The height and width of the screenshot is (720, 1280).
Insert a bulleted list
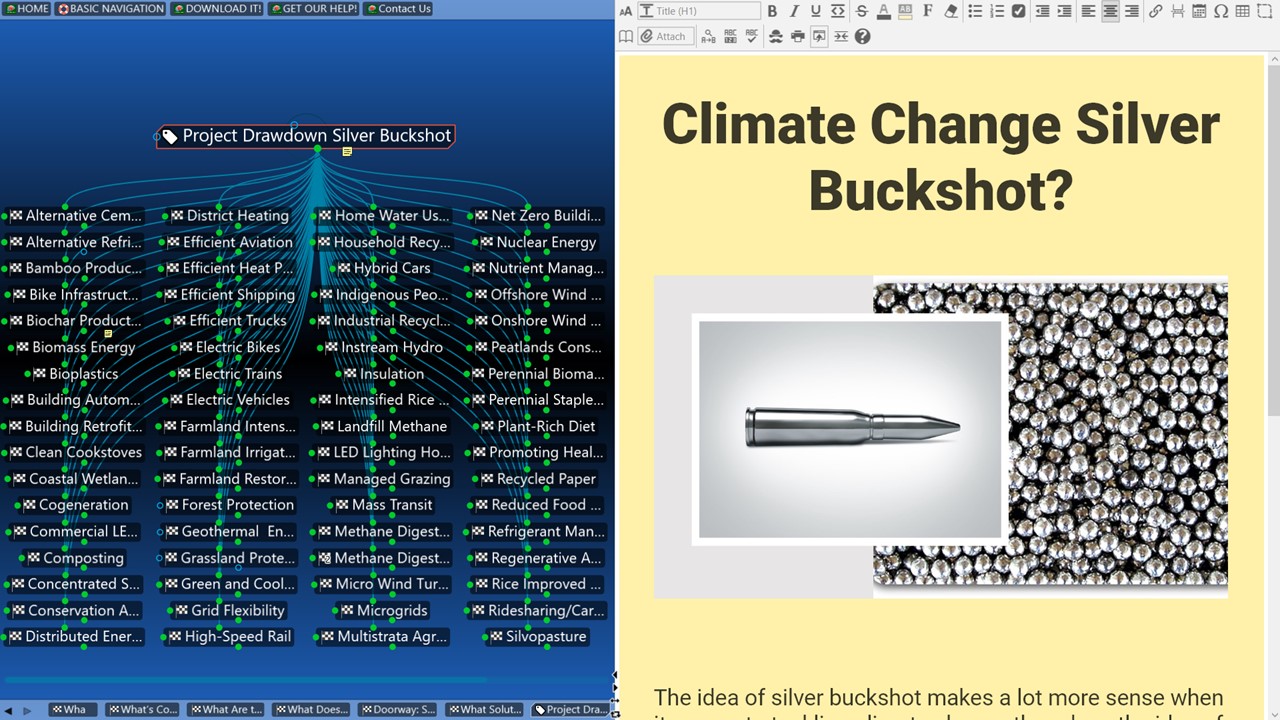975,11
